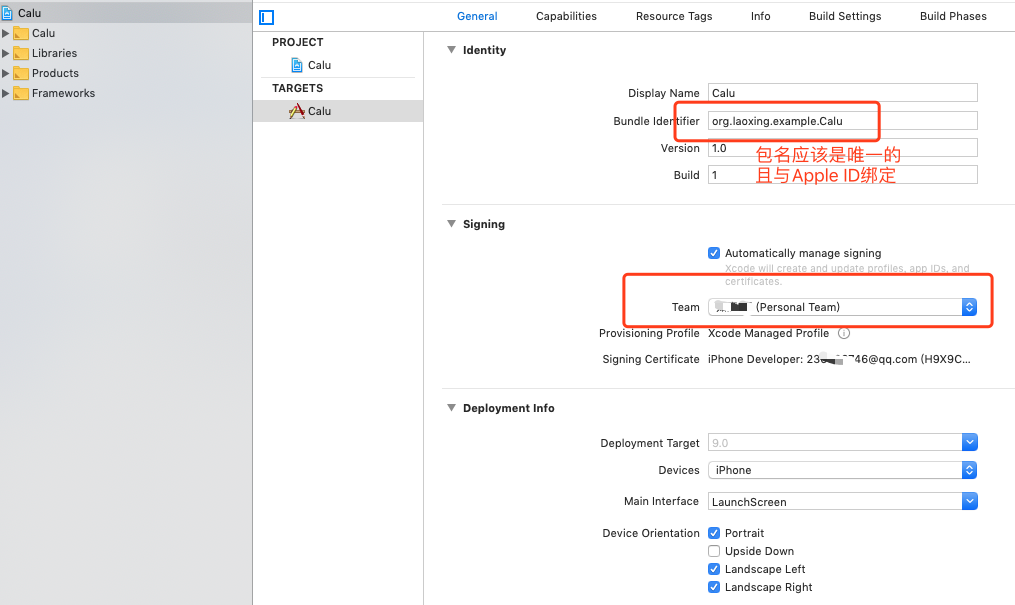This screenshot has width=1015, height=605.
Task: Click the blueprint icon of Calu under PROJECT
Action: [x=297, y=65]
